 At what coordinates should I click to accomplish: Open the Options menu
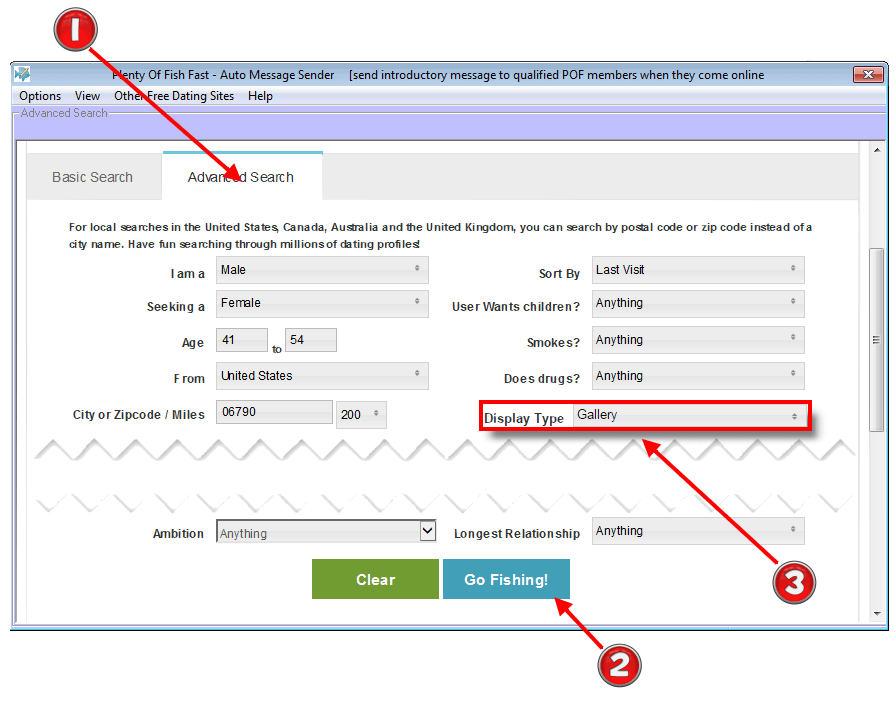point(40,96)
